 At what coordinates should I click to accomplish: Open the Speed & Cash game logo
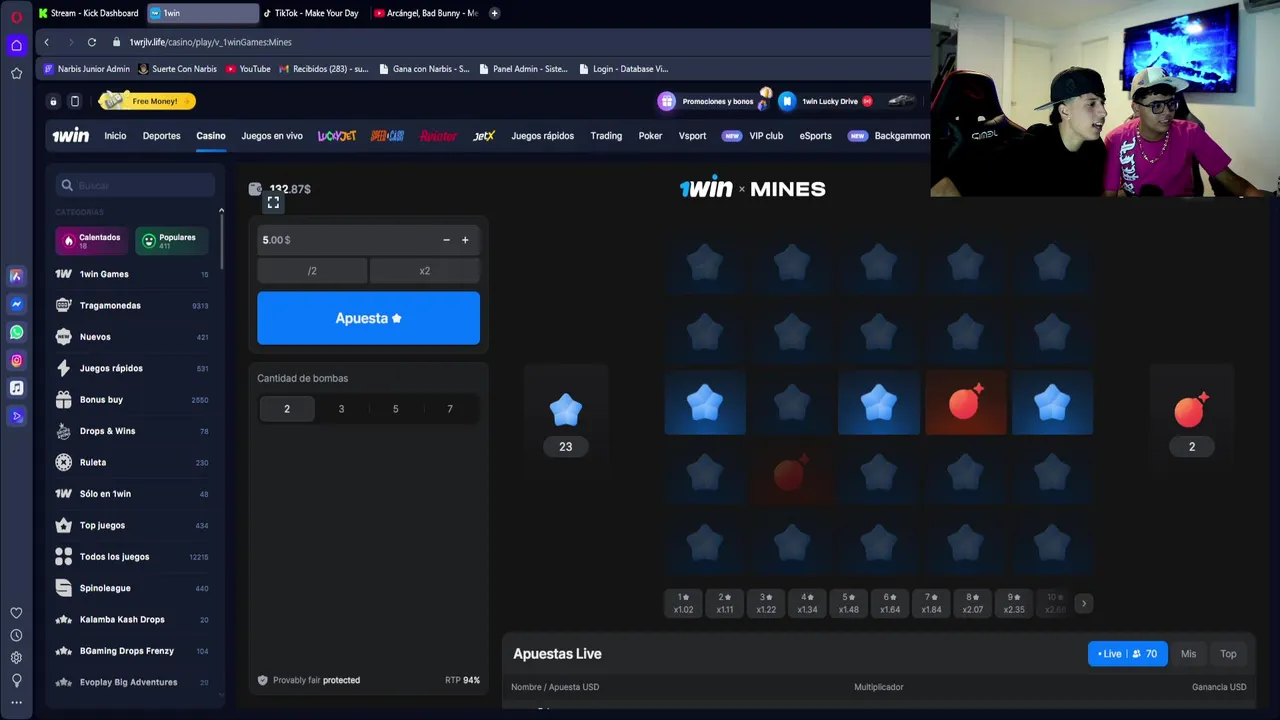pyautogui.click(x=387, y=136)
